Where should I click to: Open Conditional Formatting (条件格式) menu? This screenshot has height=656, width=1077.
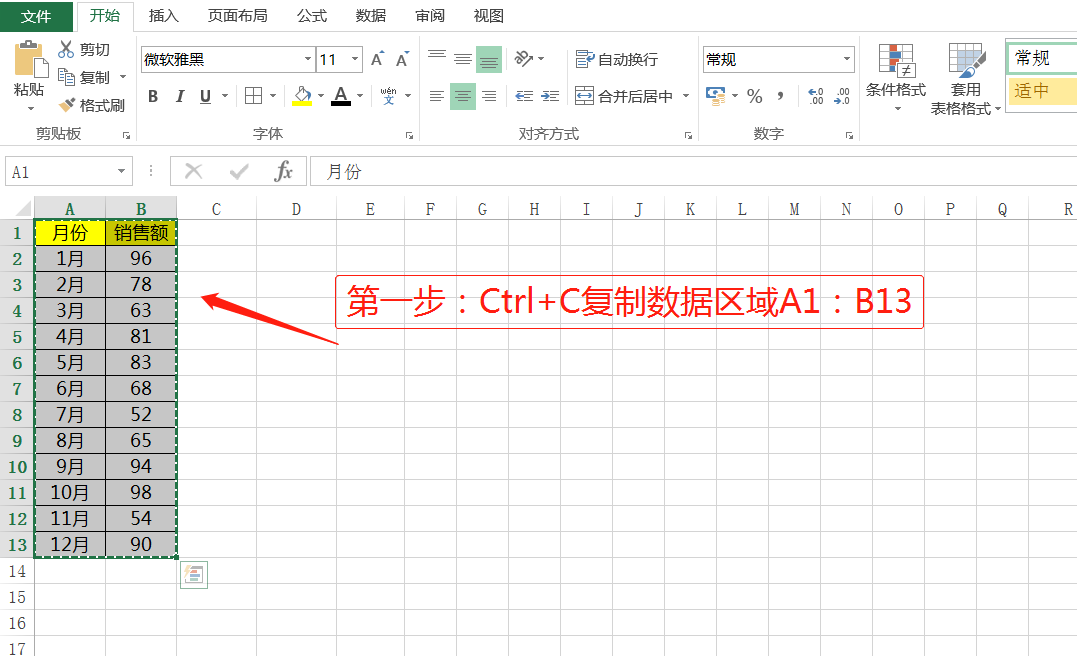[896, 78]
